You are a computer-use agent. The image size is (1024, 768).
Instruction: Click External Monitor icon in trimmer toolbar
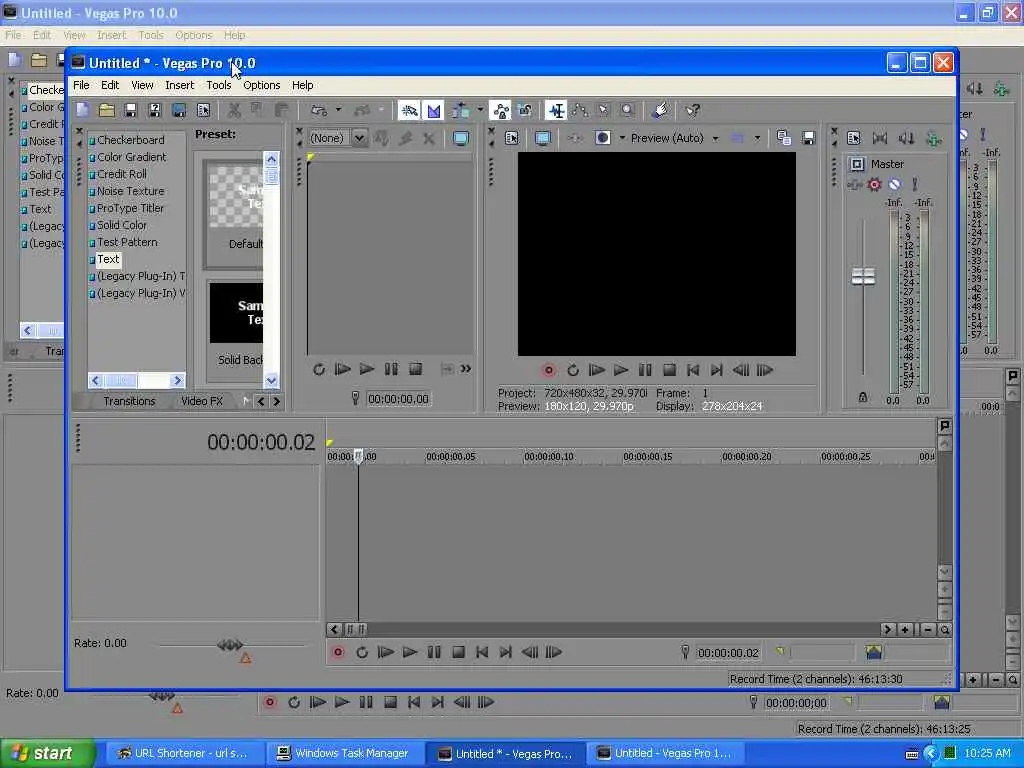click(x=460, y=138)
